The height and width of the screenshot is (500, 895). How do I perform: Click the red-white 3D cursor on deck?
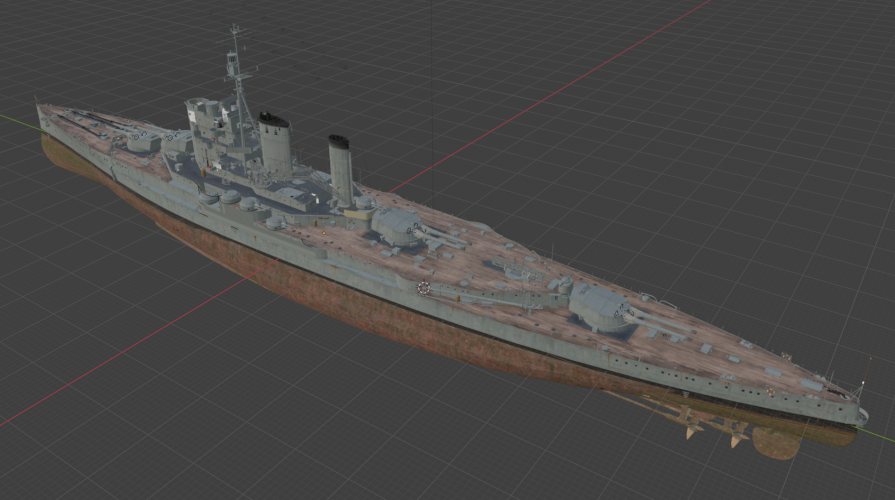(x=424, y=288)
